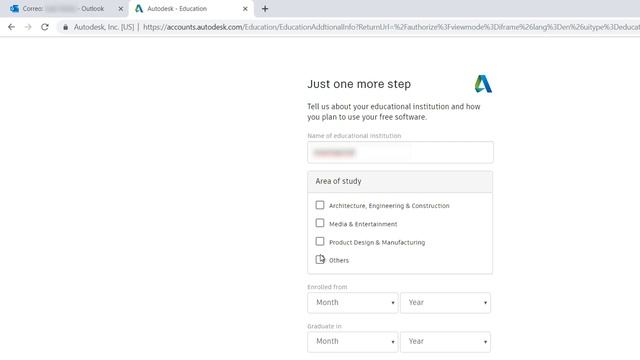Close the Autodesk - Education tab
Image resolution: width=640 pixels, height=360 pixels.
click(245, 9)
